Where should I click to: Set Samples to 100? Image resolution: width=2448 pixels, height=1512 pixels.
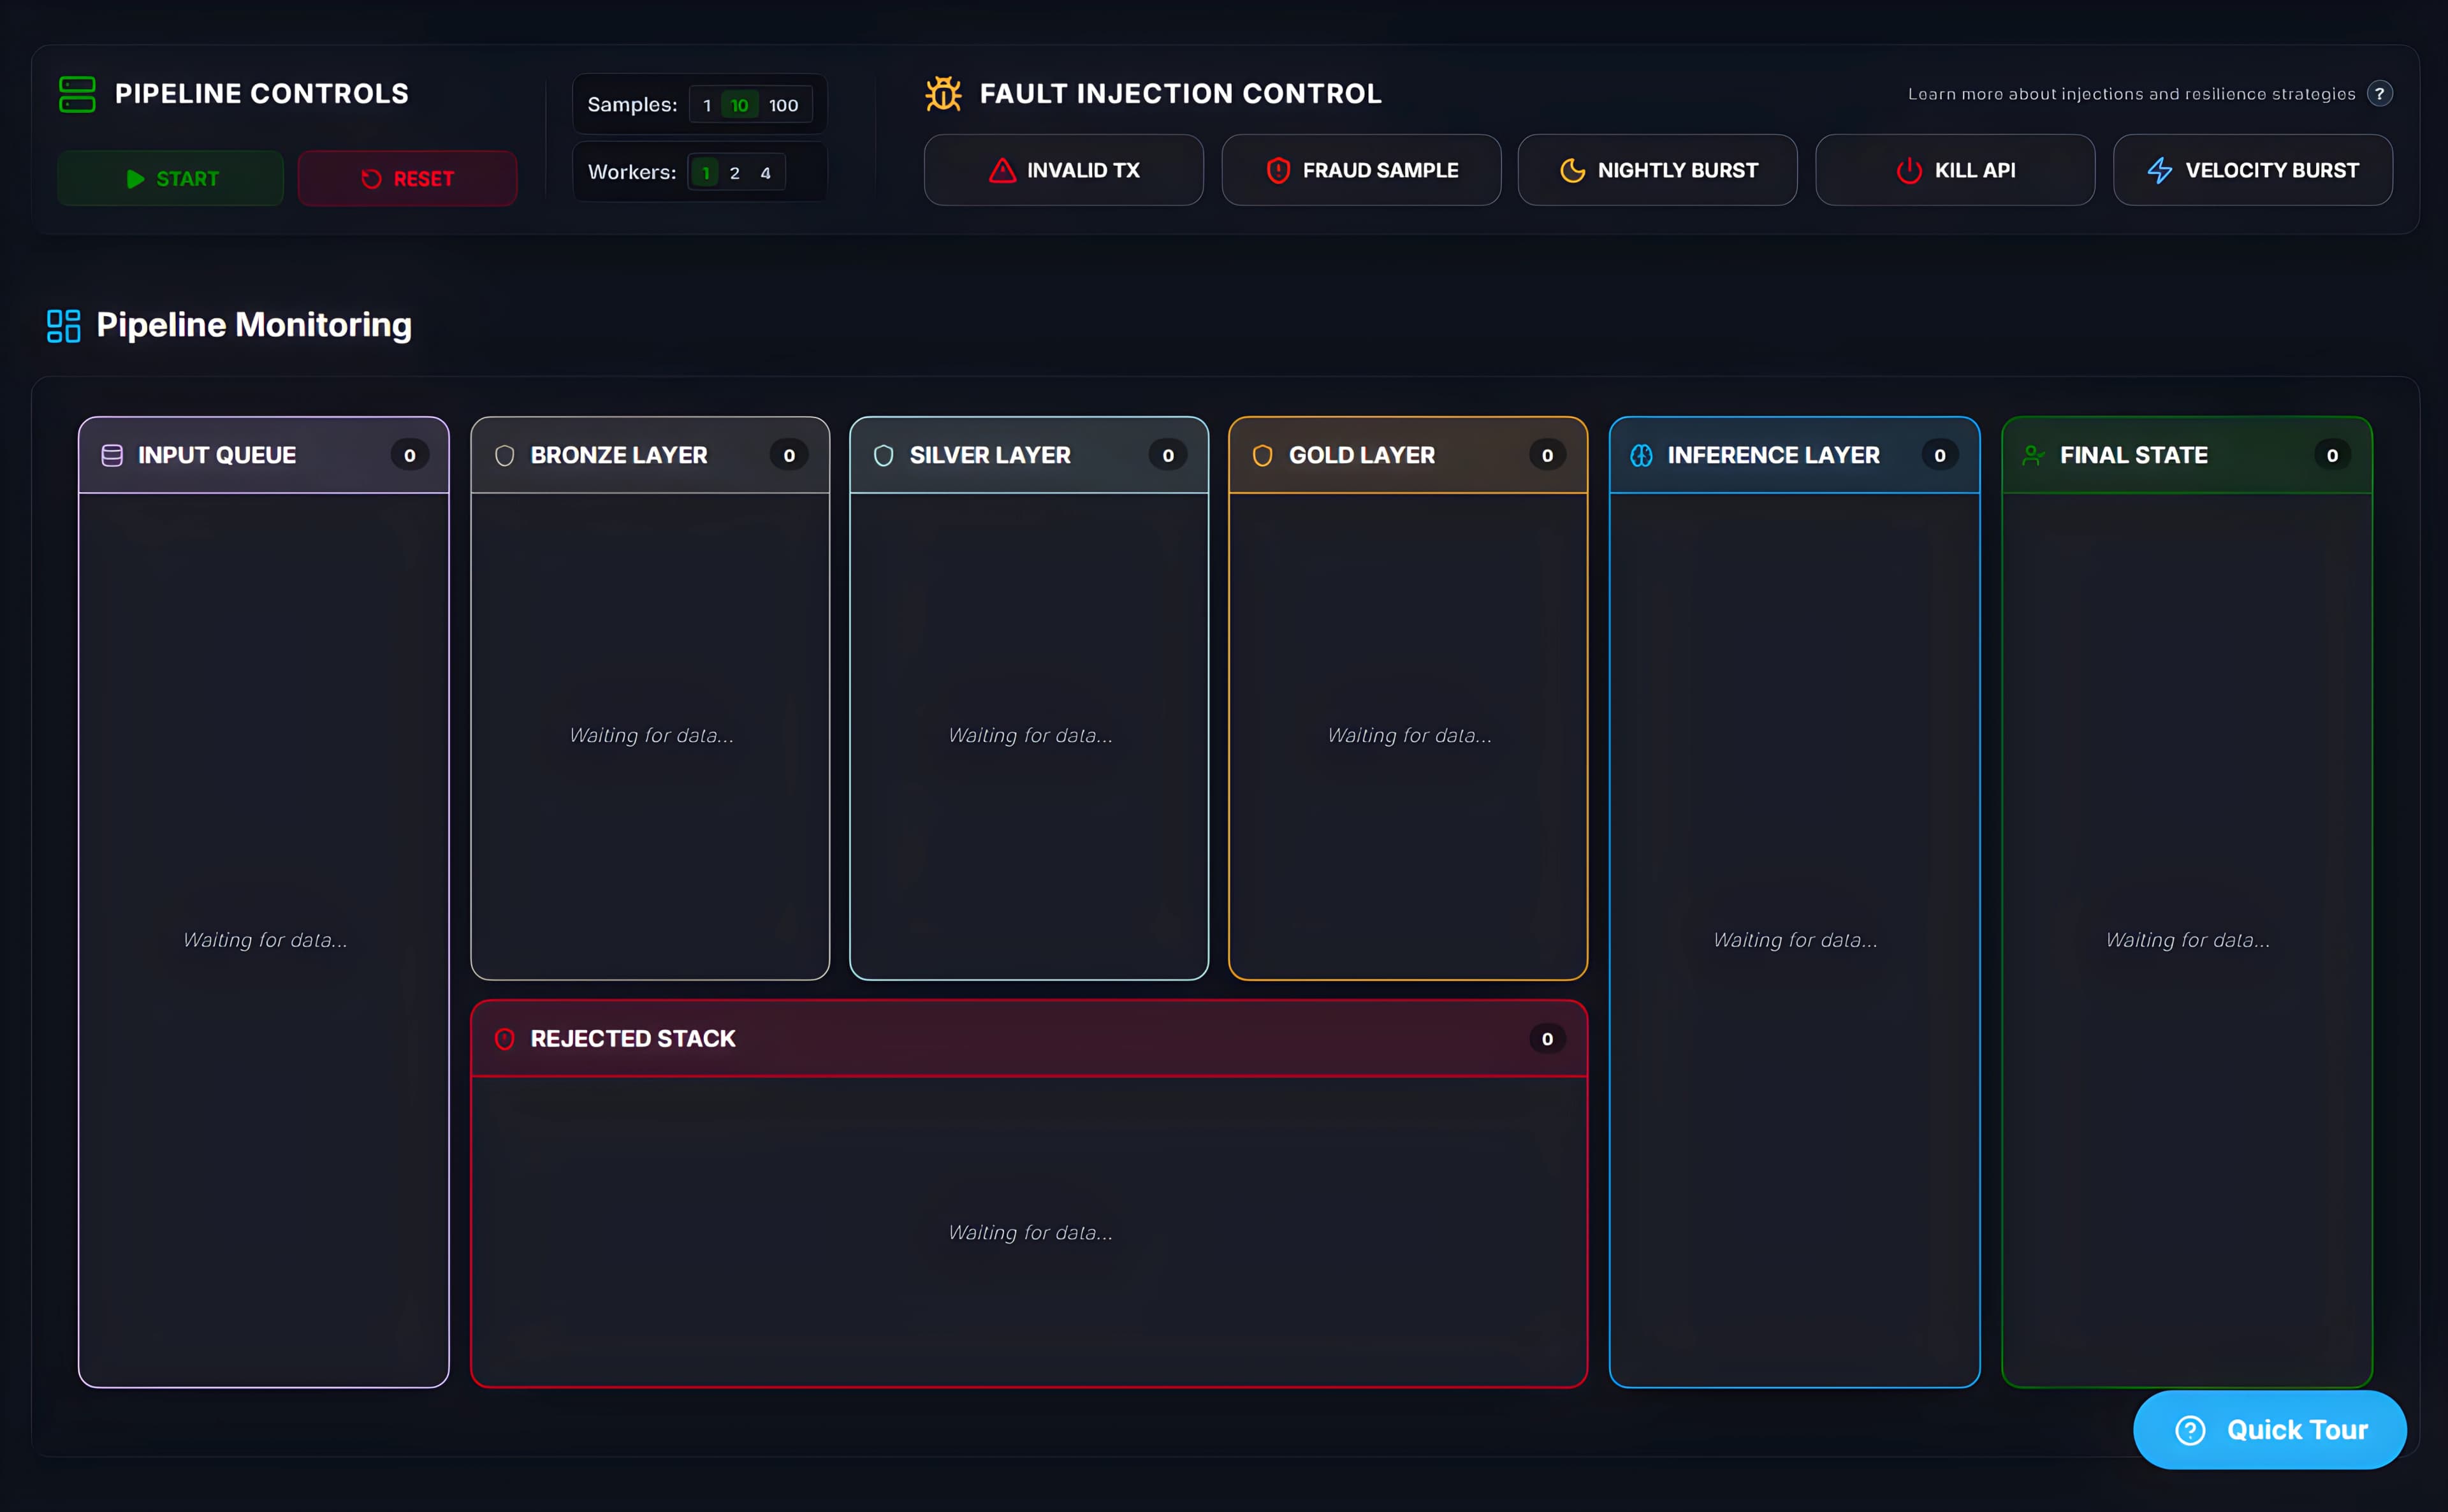point(783,105)
